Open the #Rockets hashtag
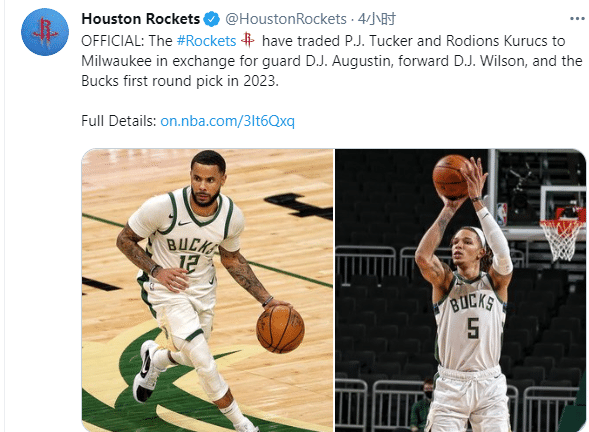The height and width of the screenshot is (432, 589). point(206,41)
